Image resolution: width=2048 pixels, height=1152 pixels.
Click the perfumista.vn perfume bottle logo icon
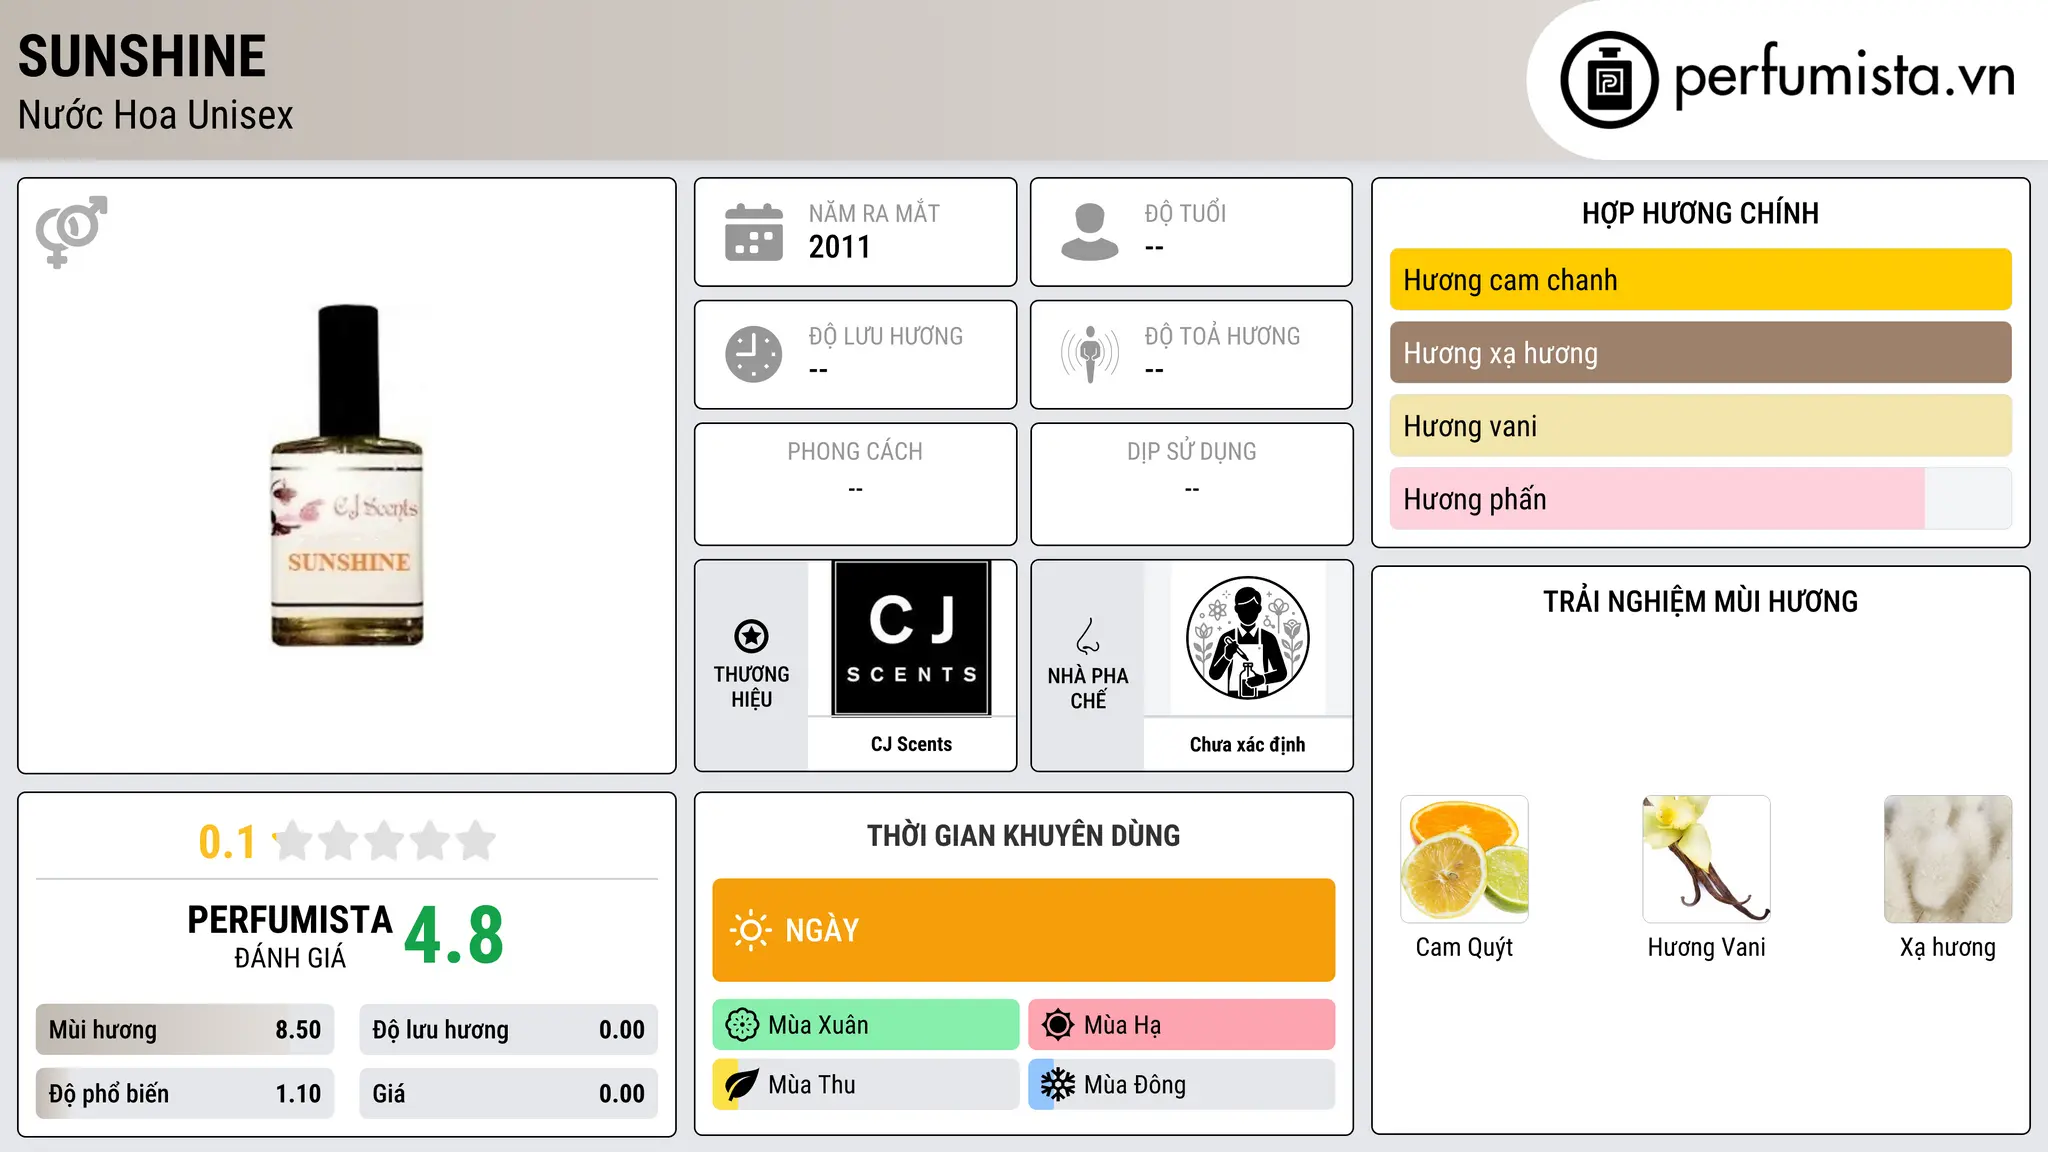[1609, 79]
